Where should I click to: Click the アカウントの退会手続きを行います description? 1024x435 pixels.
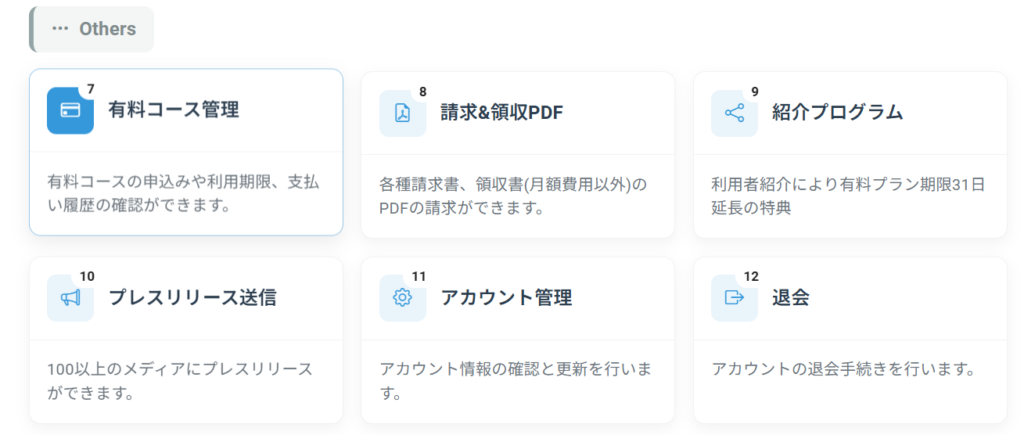coord(843,370)
